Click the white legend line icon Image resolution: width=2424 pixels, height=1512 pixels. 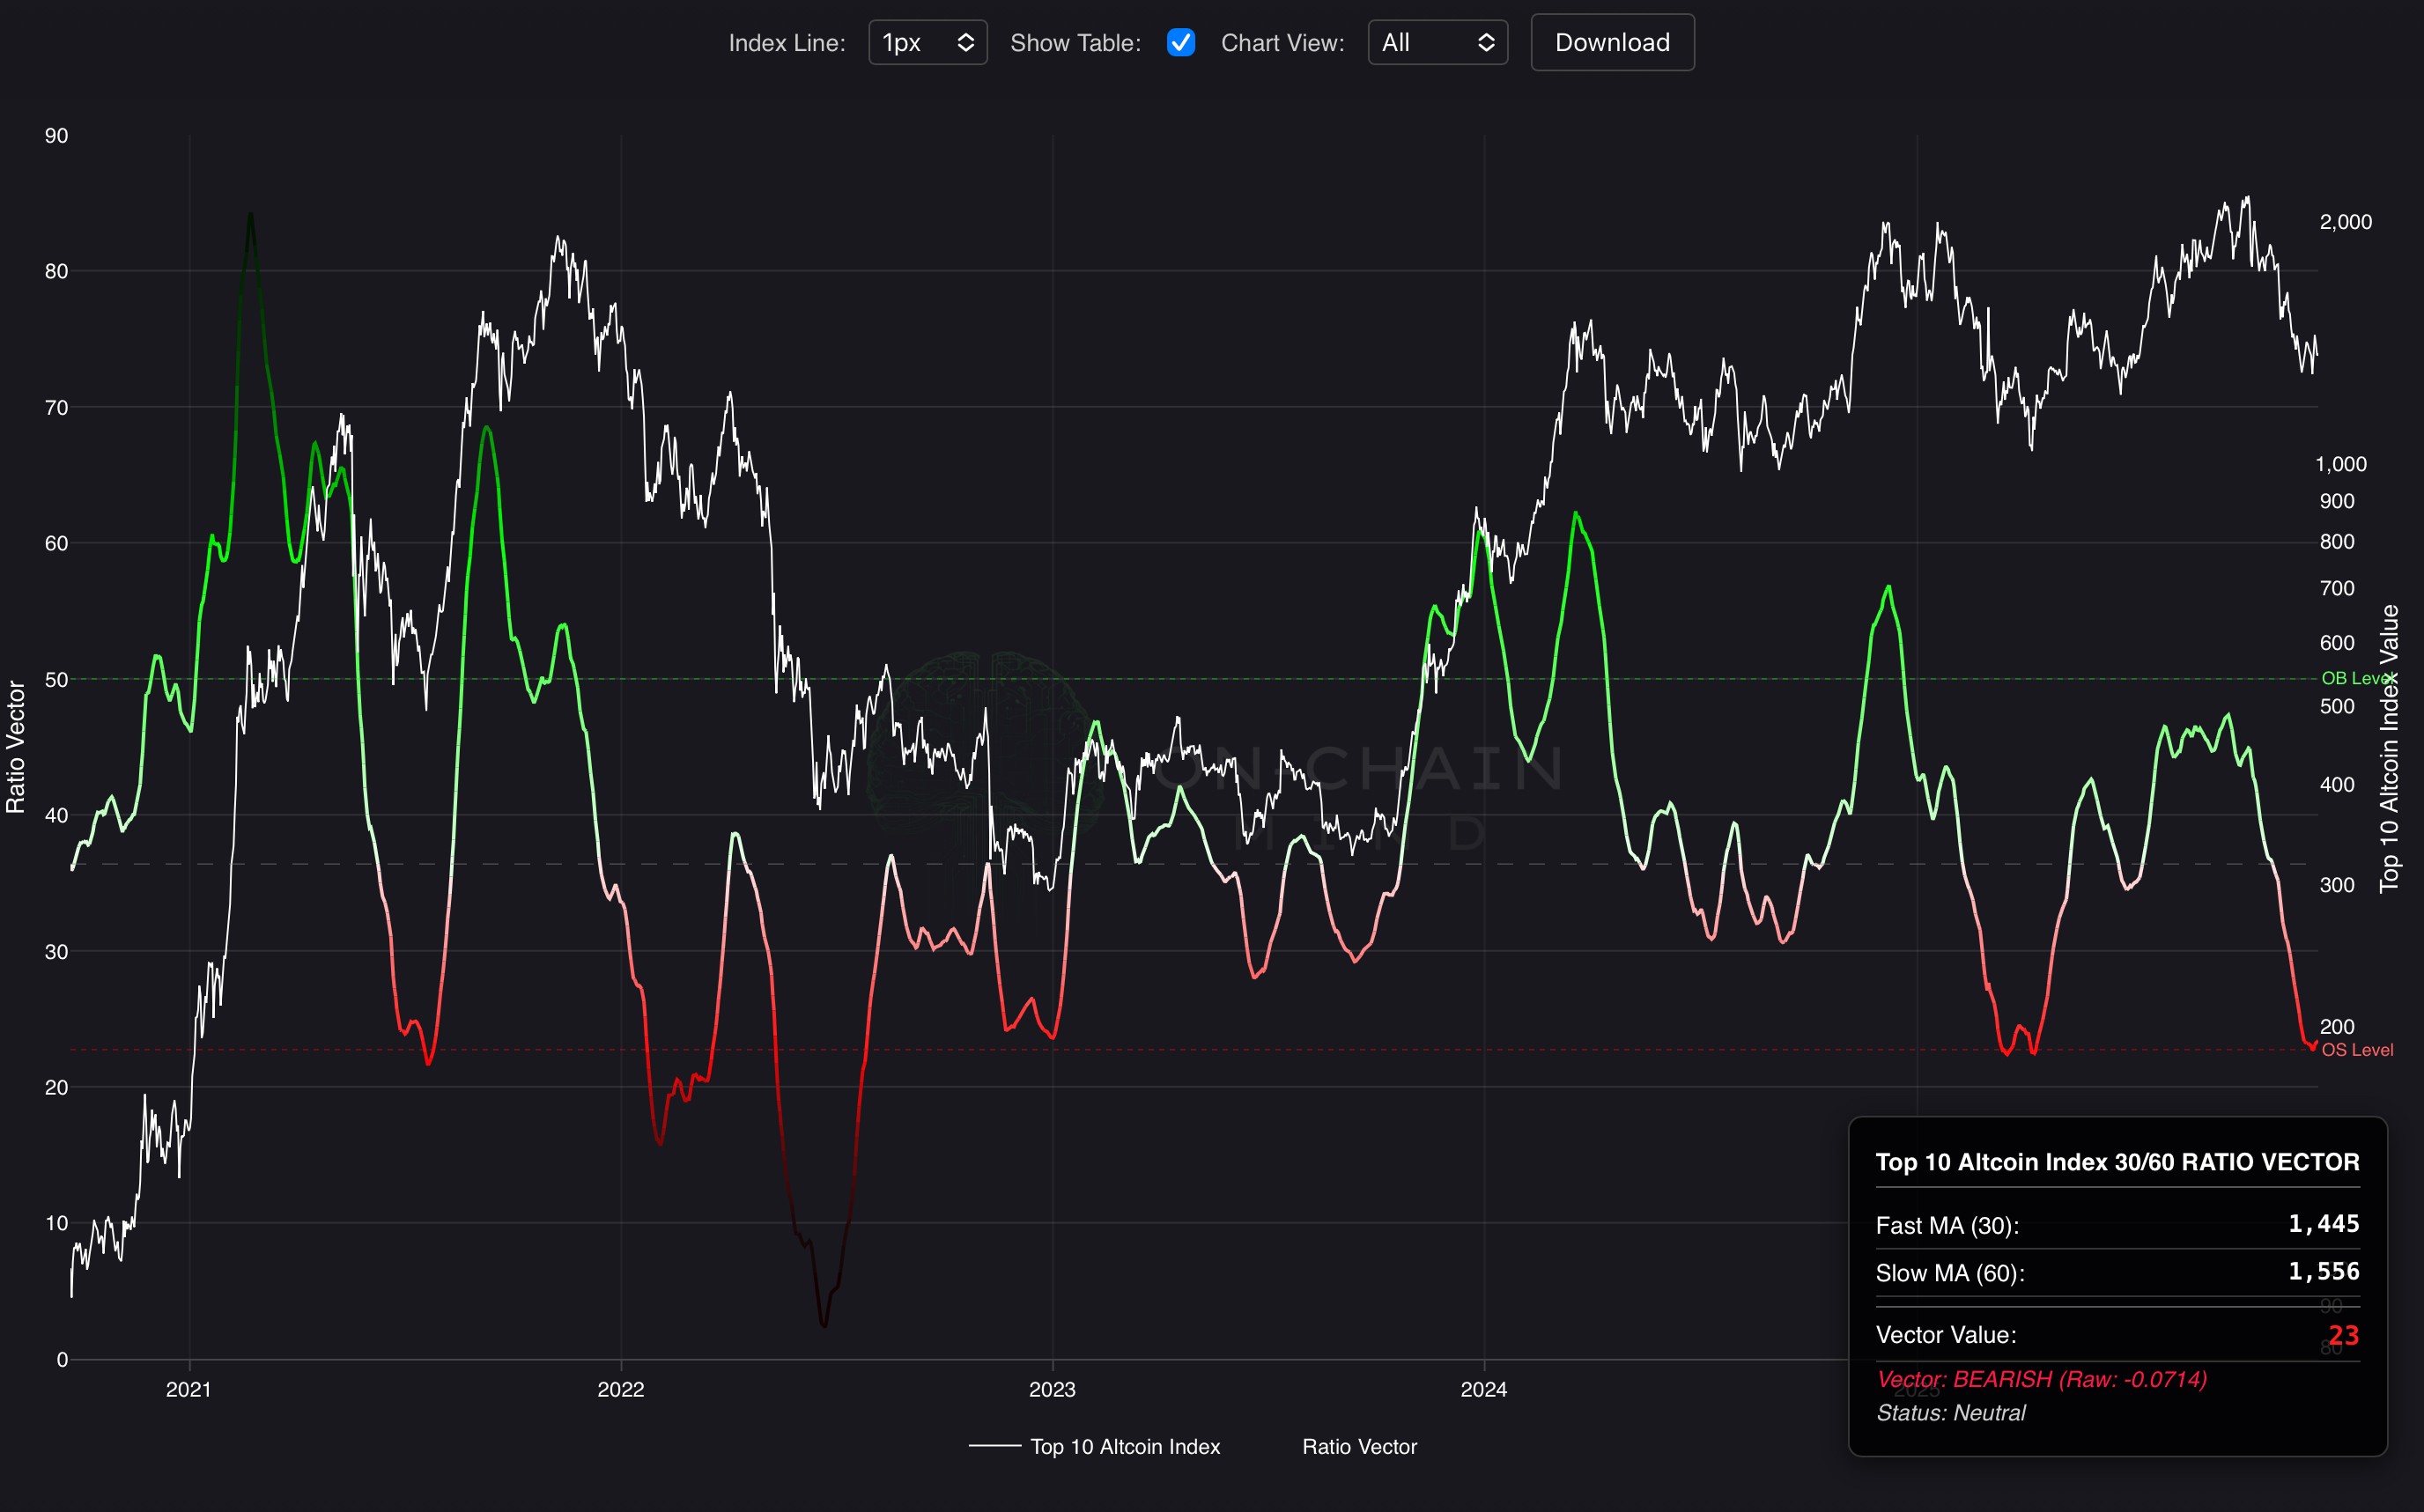tap(994, 1446)
